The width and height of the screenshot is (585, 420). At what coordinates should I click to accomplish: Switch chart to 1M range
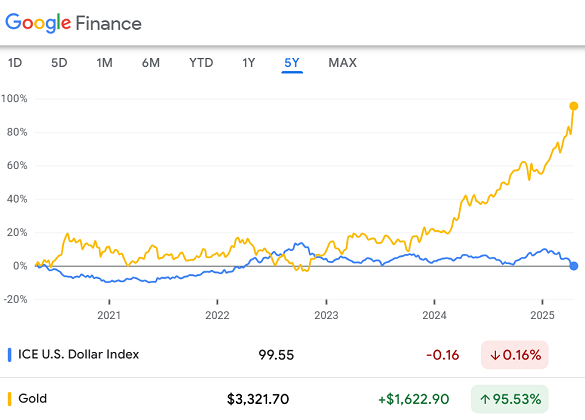click(104, 63)
